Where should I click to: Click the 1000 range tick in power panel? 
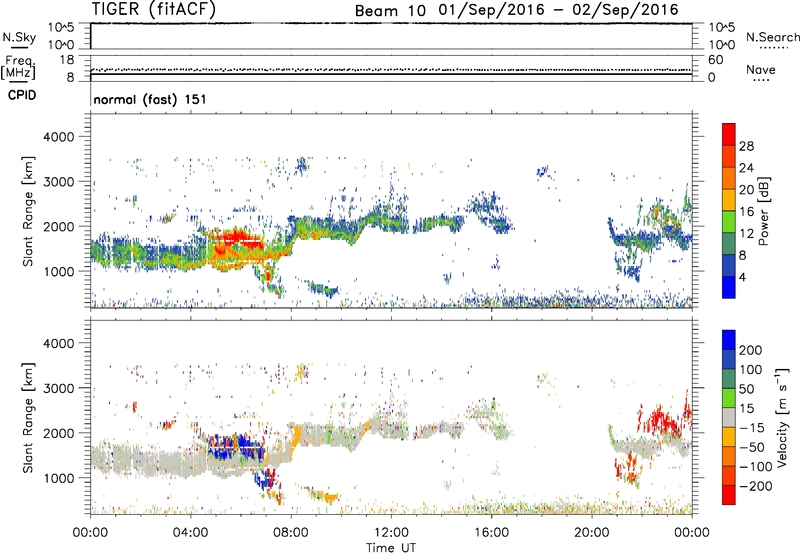pos(58,271)
